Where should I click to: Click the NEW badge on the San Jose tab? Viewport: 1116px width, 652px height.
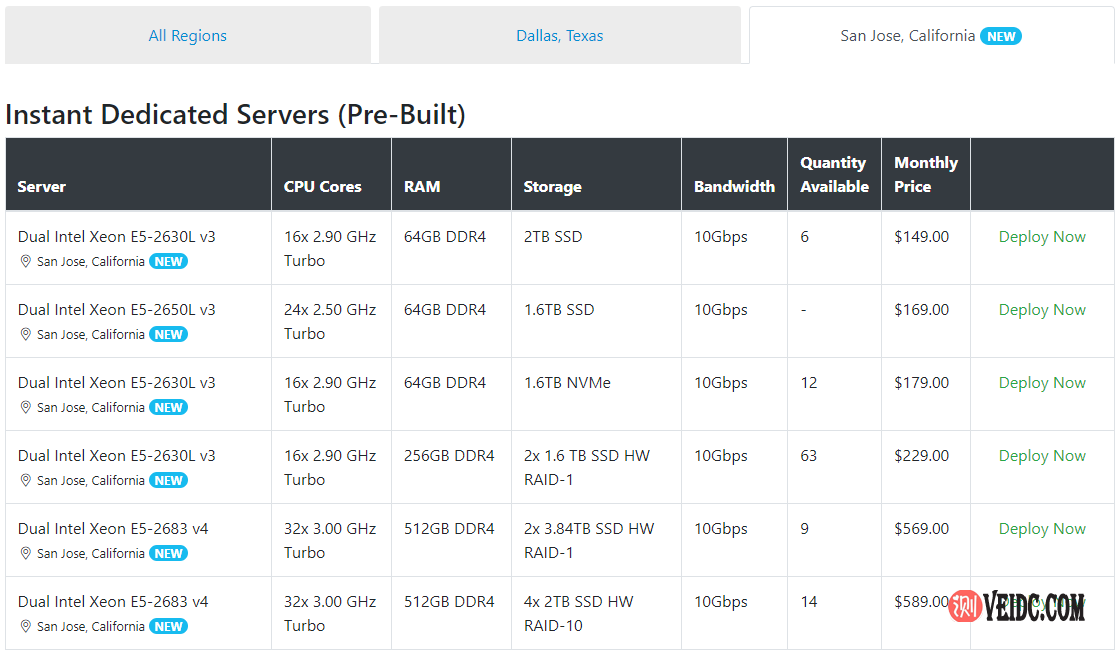[1000, 36]
